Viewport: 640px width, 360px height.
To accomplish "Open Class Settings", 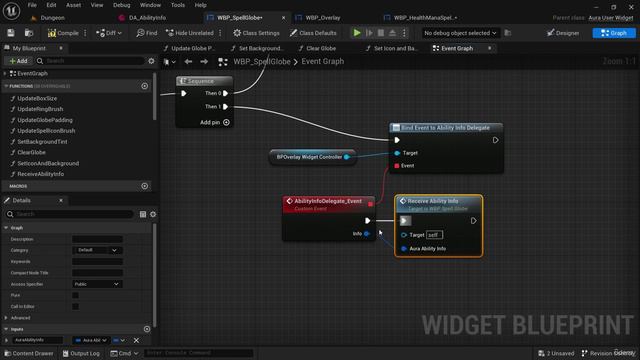I will (256, 33).
